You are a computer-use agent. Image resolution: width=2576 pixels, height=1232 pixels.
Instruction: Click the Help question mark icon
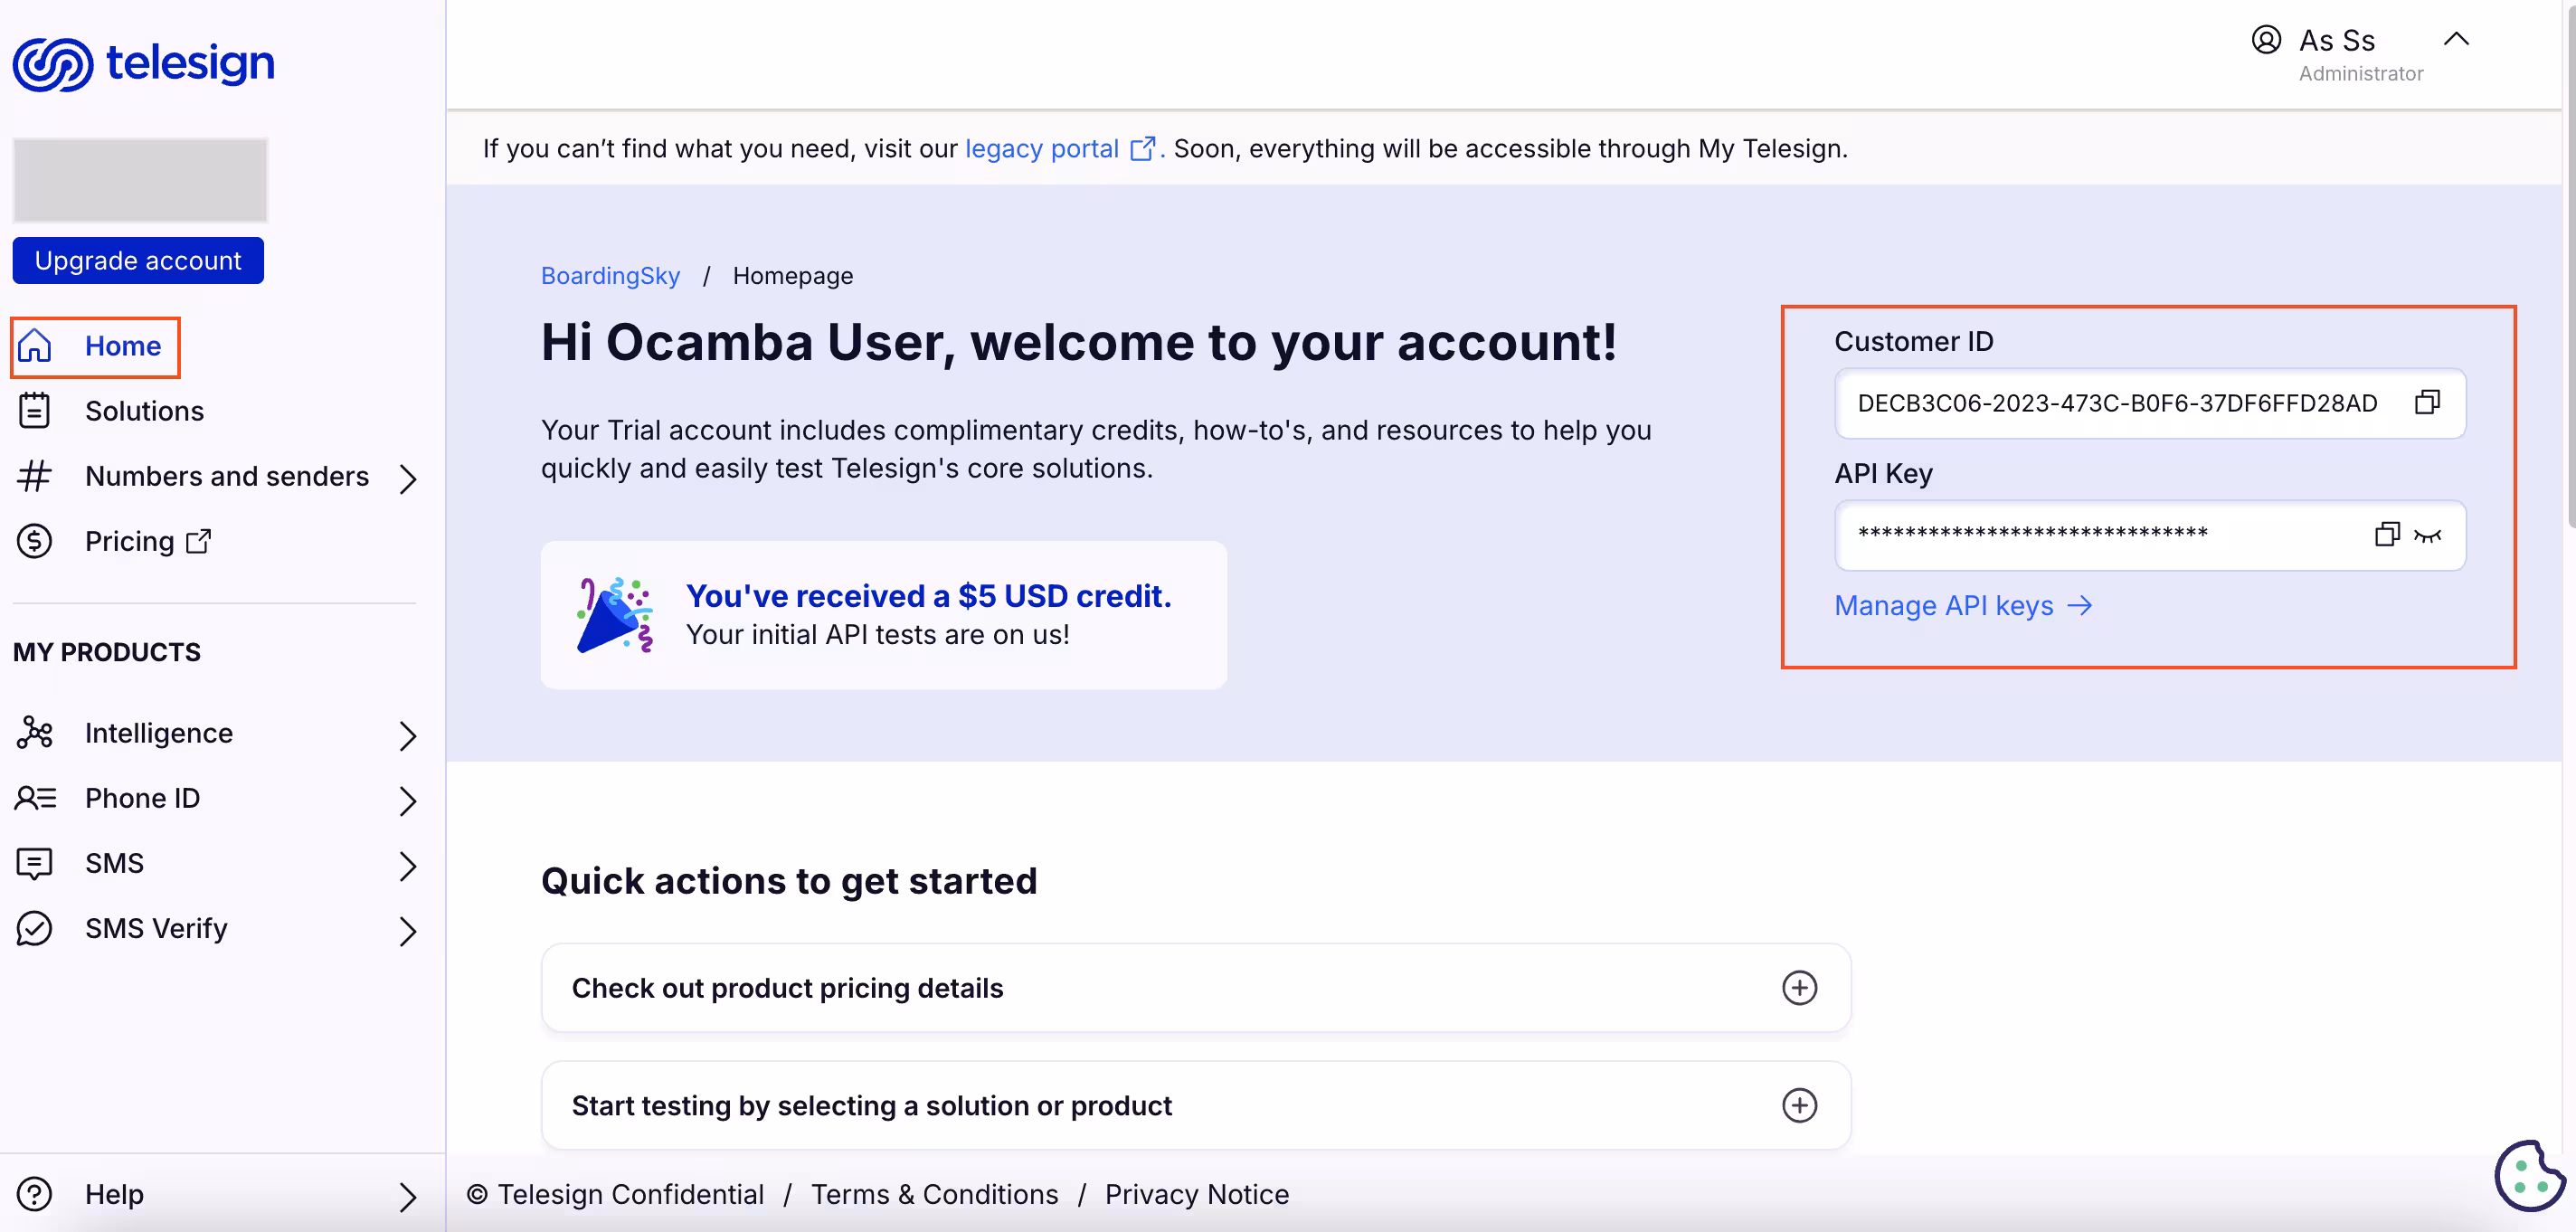pos(34,1194)
